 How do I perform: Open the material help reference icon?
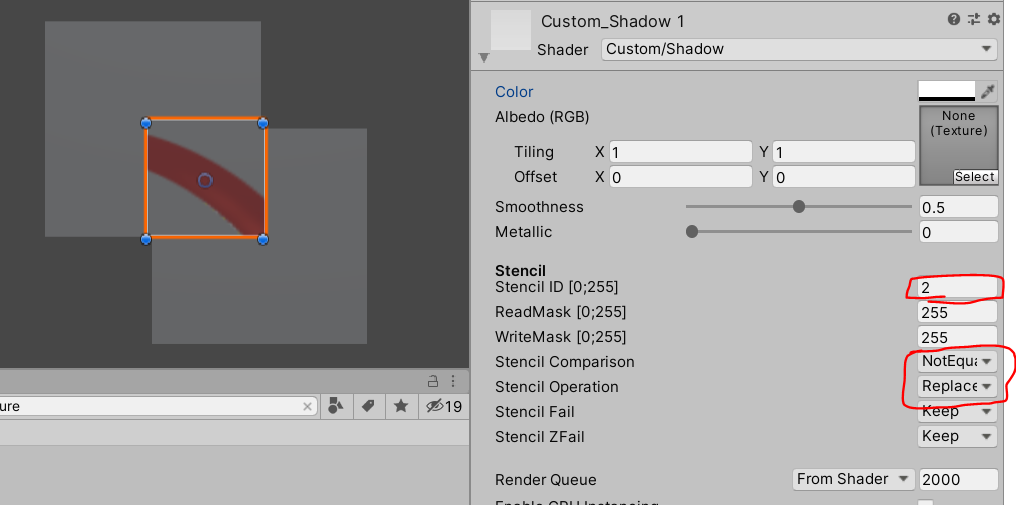tap(953, 19)
